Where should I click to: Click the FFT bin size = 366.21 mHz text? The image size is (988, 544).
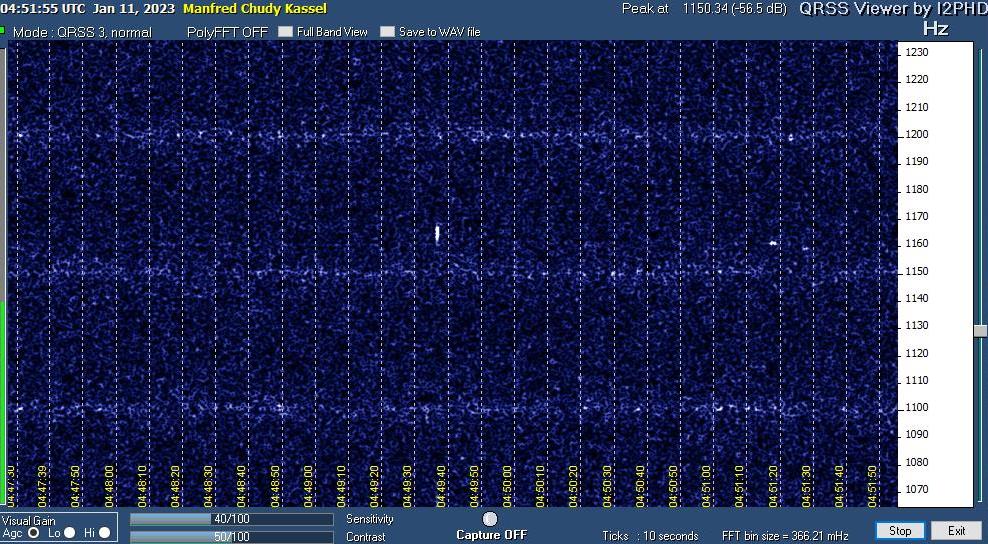tap(784, 536)
